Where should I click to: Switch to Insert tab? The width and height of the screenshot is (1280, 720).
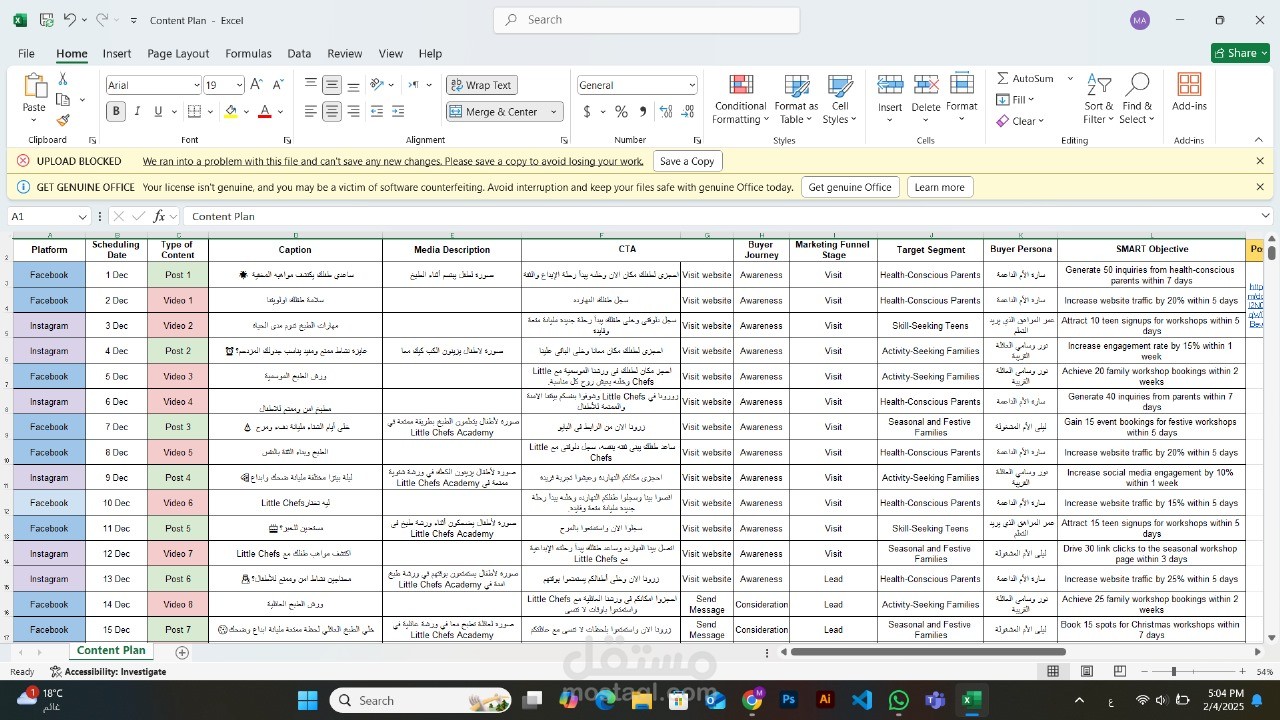117,54
